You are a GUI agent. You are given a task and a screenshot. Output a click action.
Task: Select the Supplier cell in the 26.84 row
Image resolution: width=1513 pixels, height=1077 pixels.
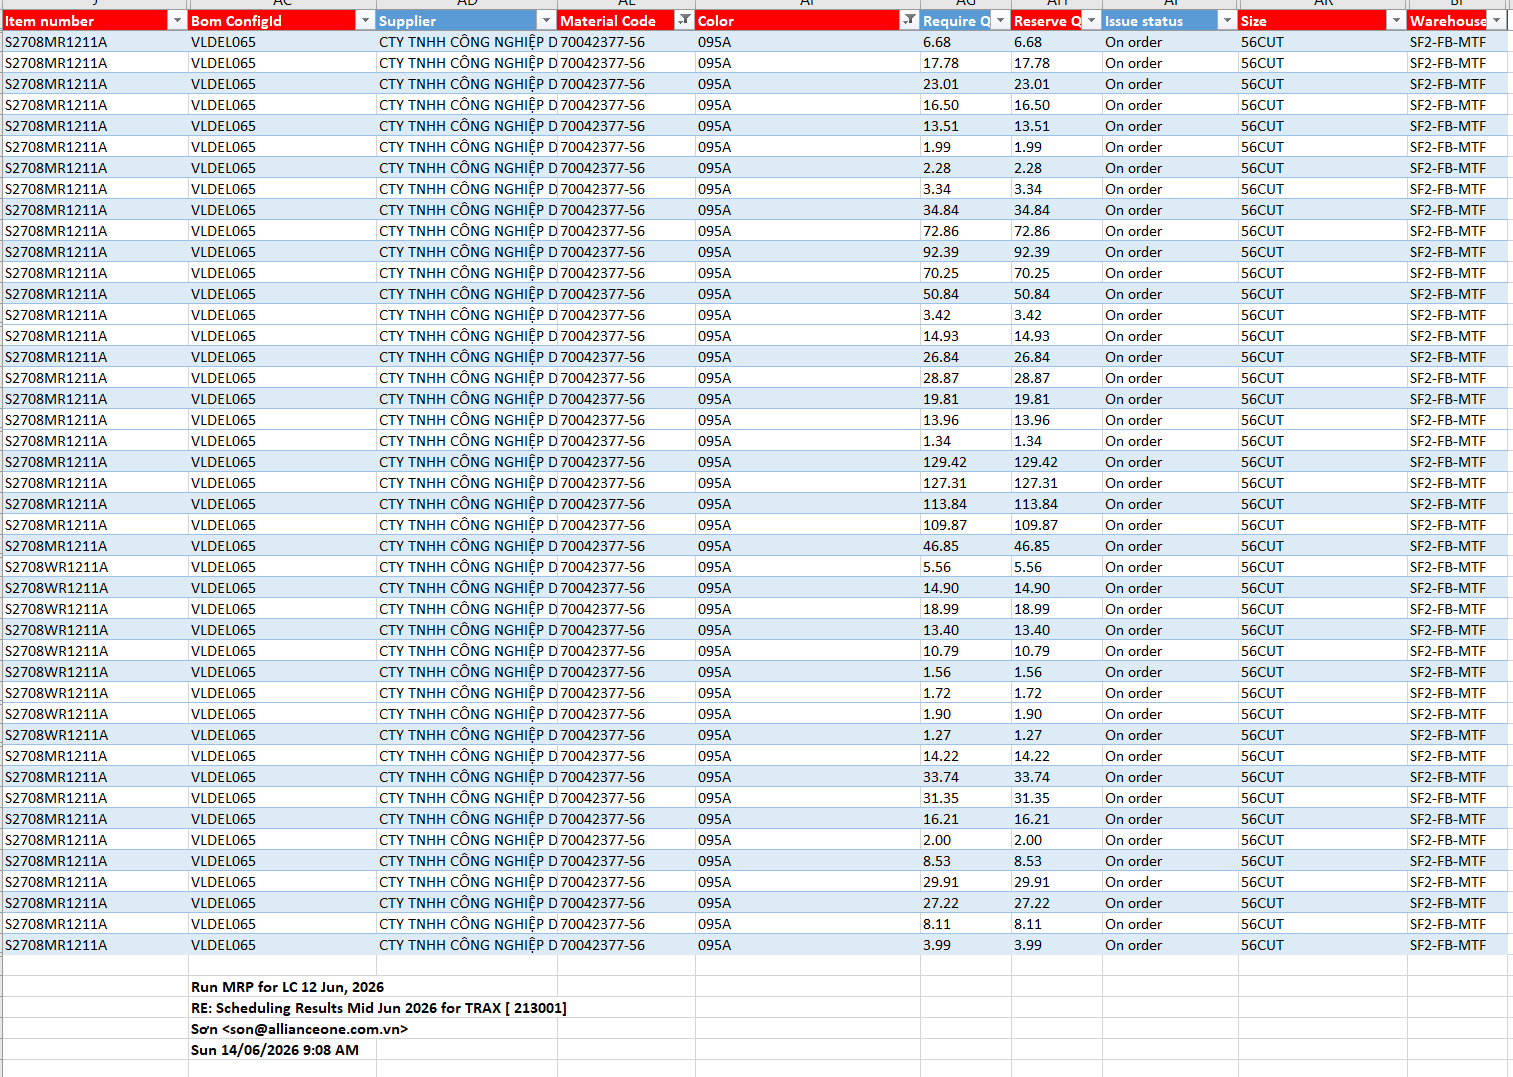pyautogui.click(x=466, y=357)
